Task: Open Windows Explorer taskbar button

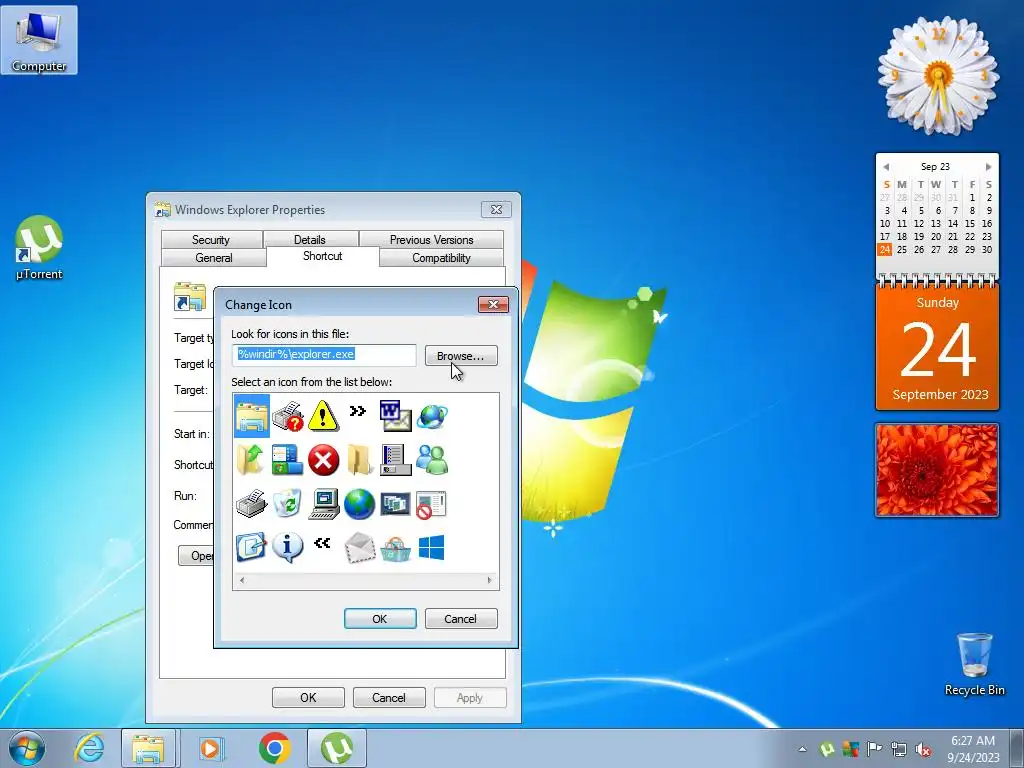Action: click(x=148, y=748)
